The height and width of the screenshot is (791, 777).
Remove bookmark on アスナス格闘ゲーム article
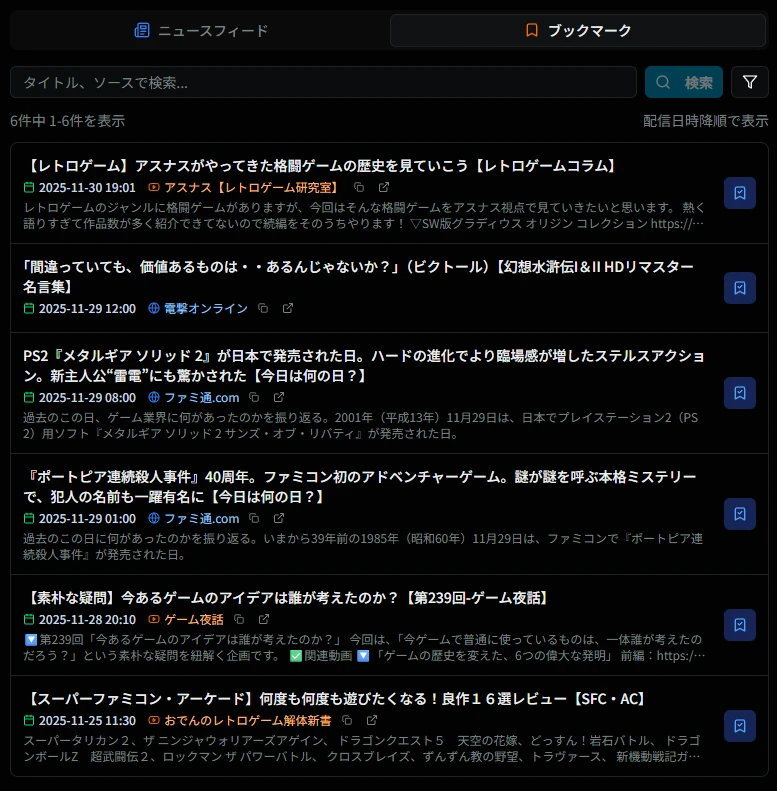[x=740, y=193]
